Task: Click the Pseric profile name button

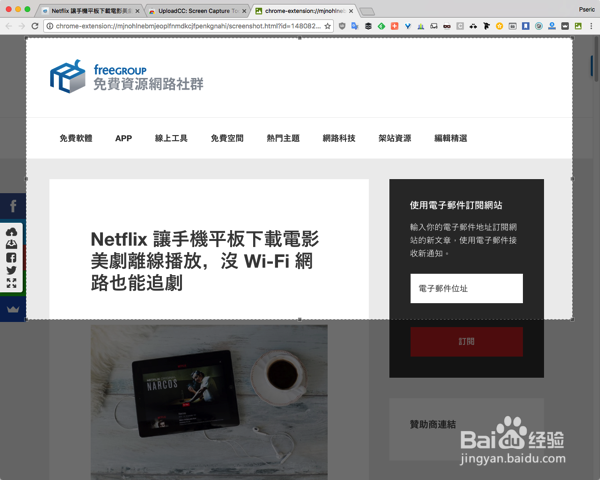Action: [x=587, y=10]
